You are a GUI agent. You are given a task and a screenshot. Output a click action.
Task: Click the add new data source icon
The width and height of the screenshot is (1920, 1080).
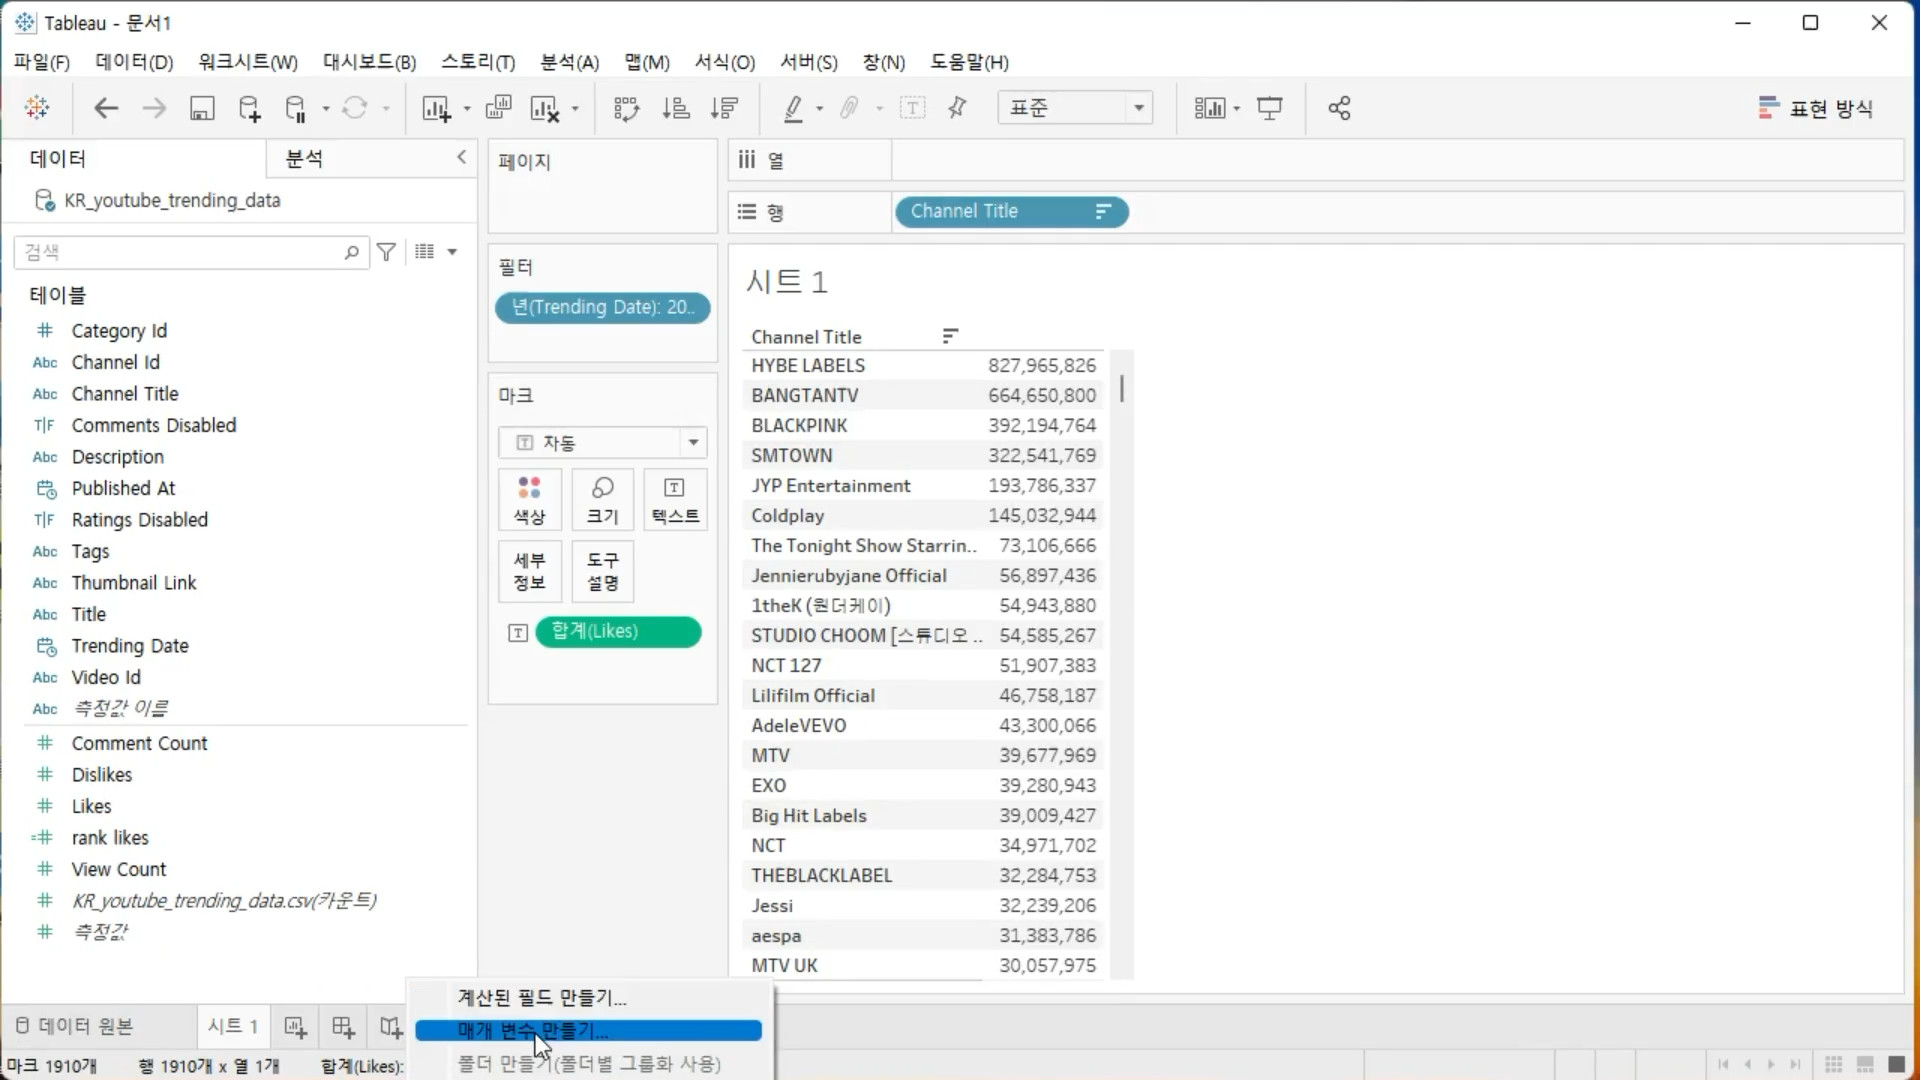249,108
